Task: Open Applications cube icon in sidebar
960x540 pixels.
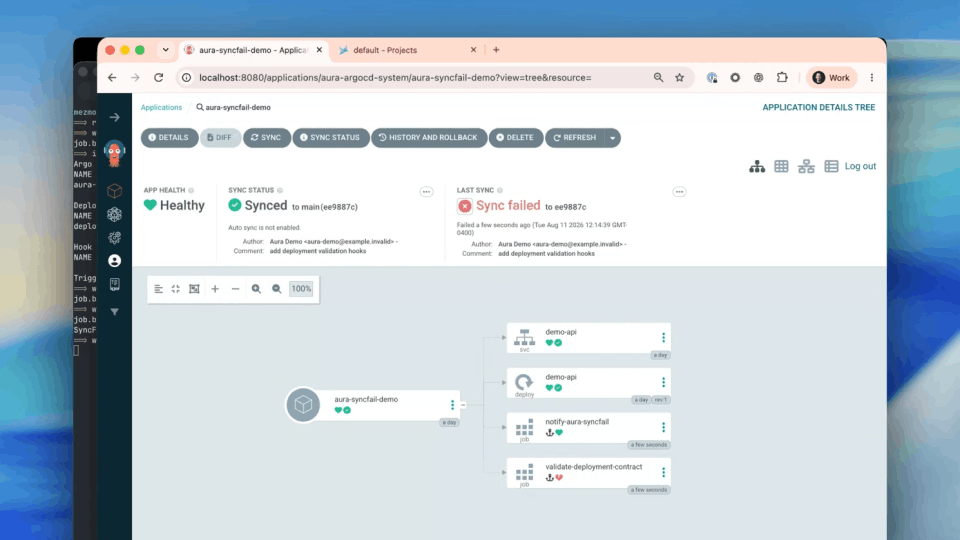Action: (114, 191)
